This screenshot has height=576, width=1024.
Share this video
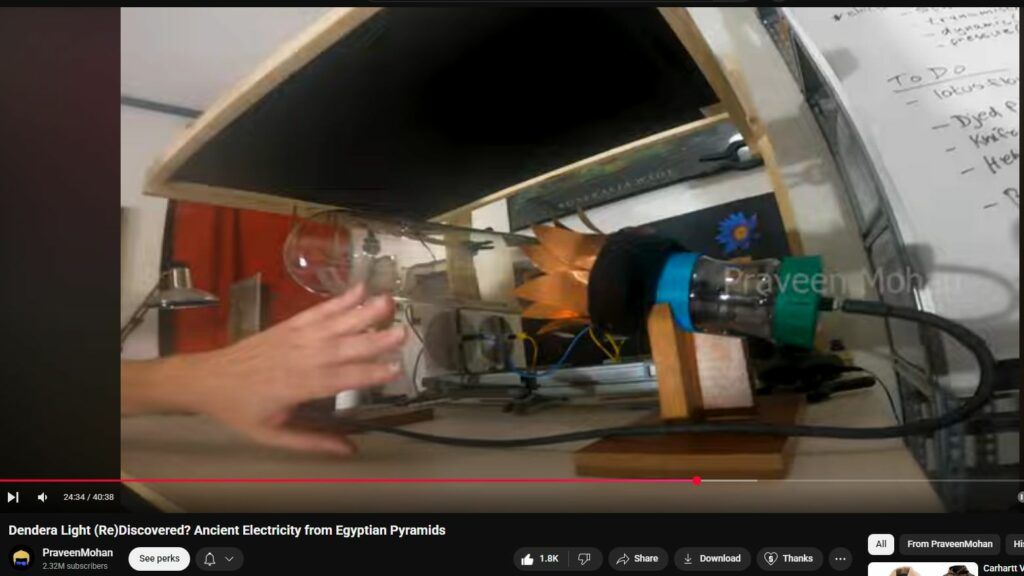pos(637,559)
